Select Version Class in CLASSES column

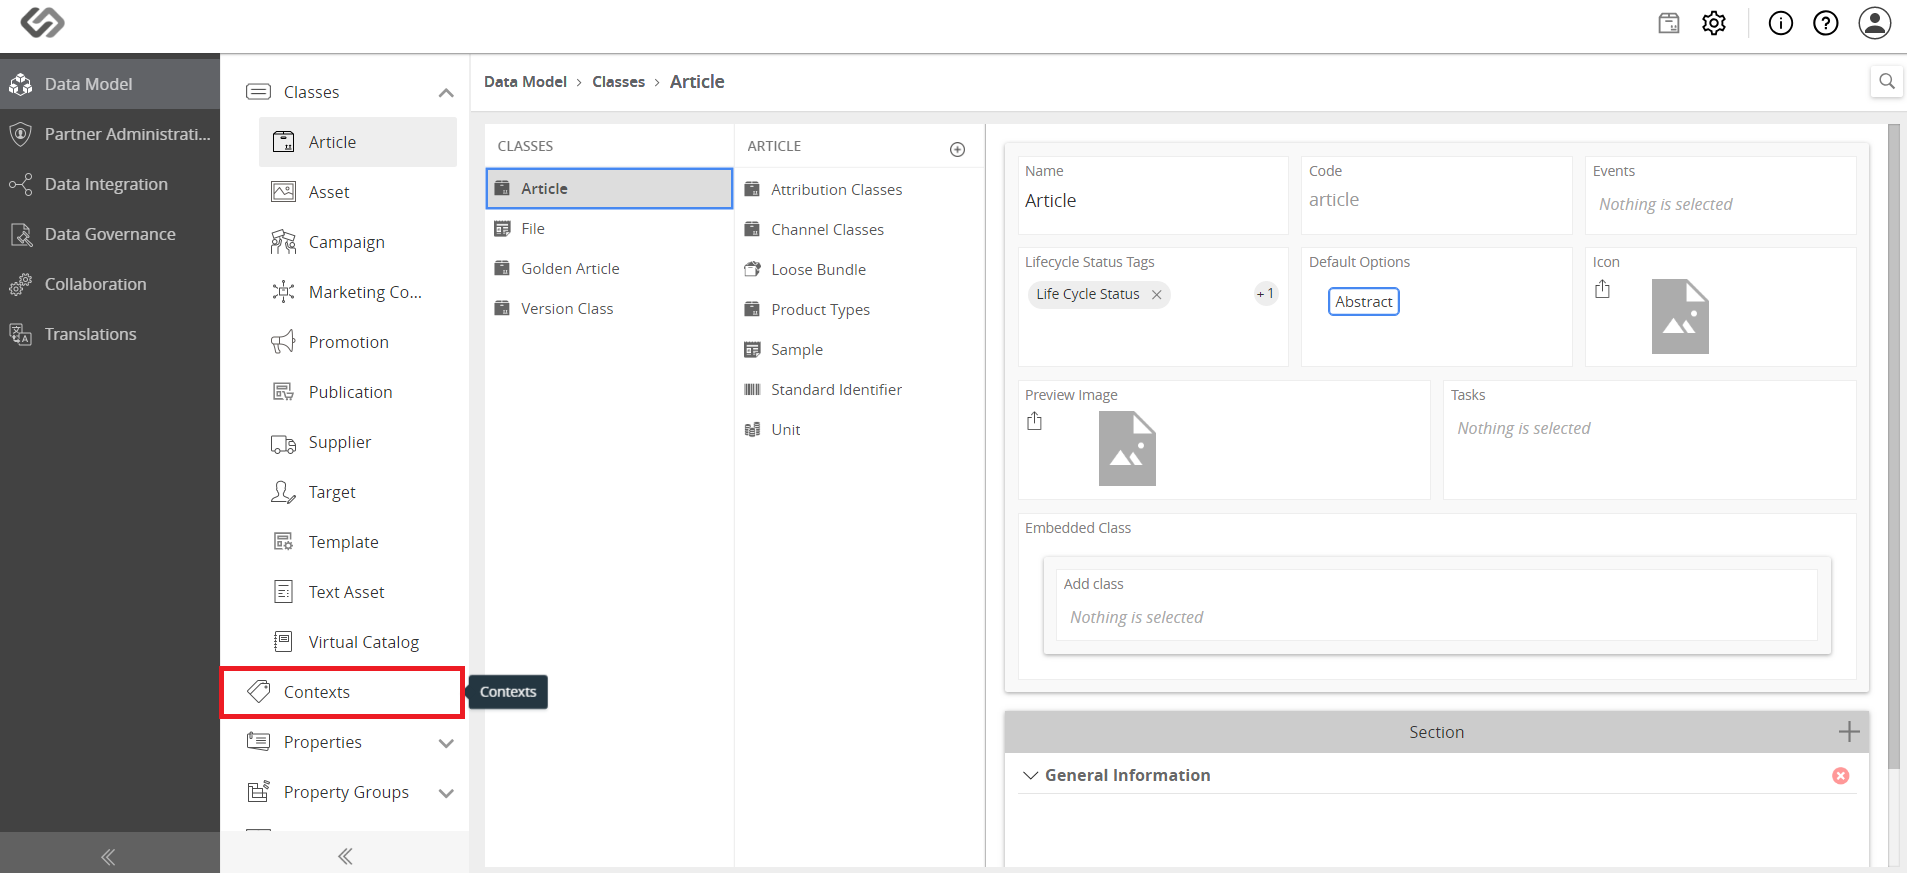(x=609, y=309)
